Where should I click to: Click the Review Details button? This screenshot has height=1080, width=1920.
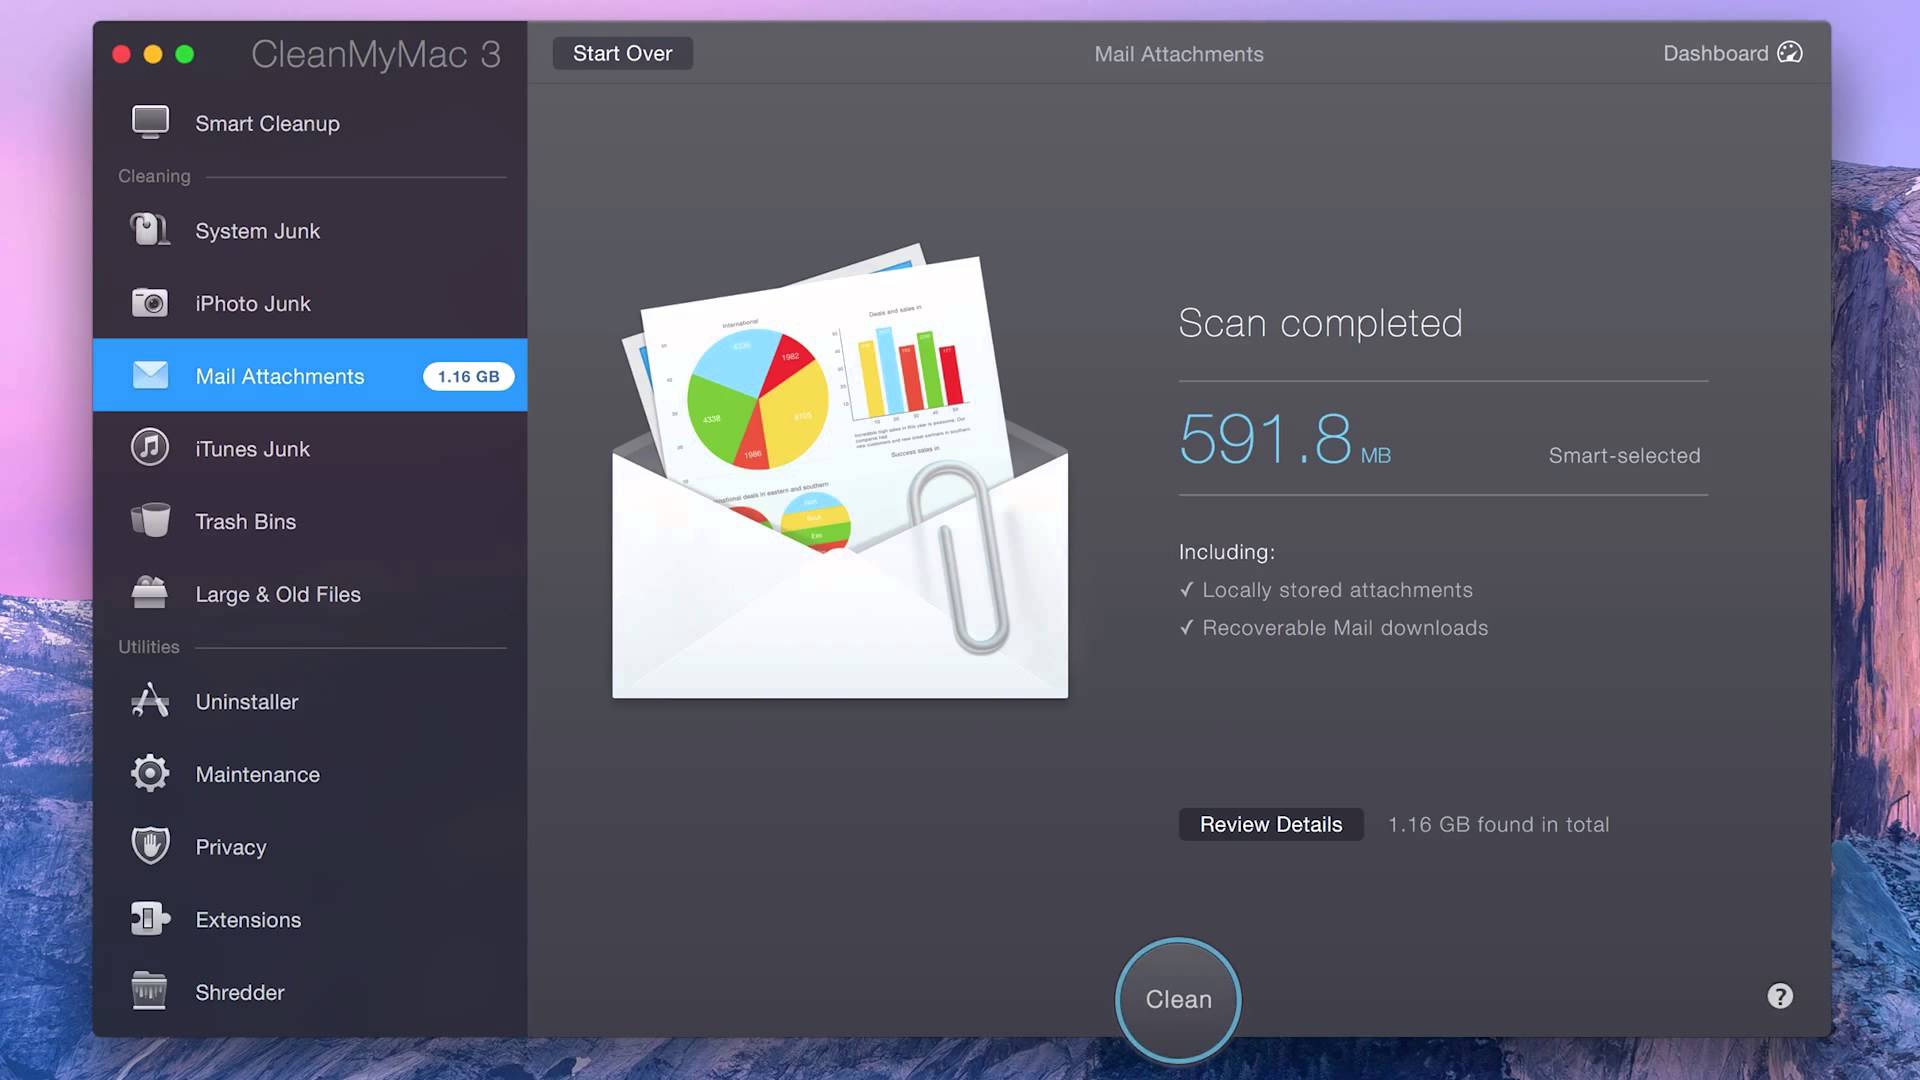pyautogui.click(x=1270, y=823)
